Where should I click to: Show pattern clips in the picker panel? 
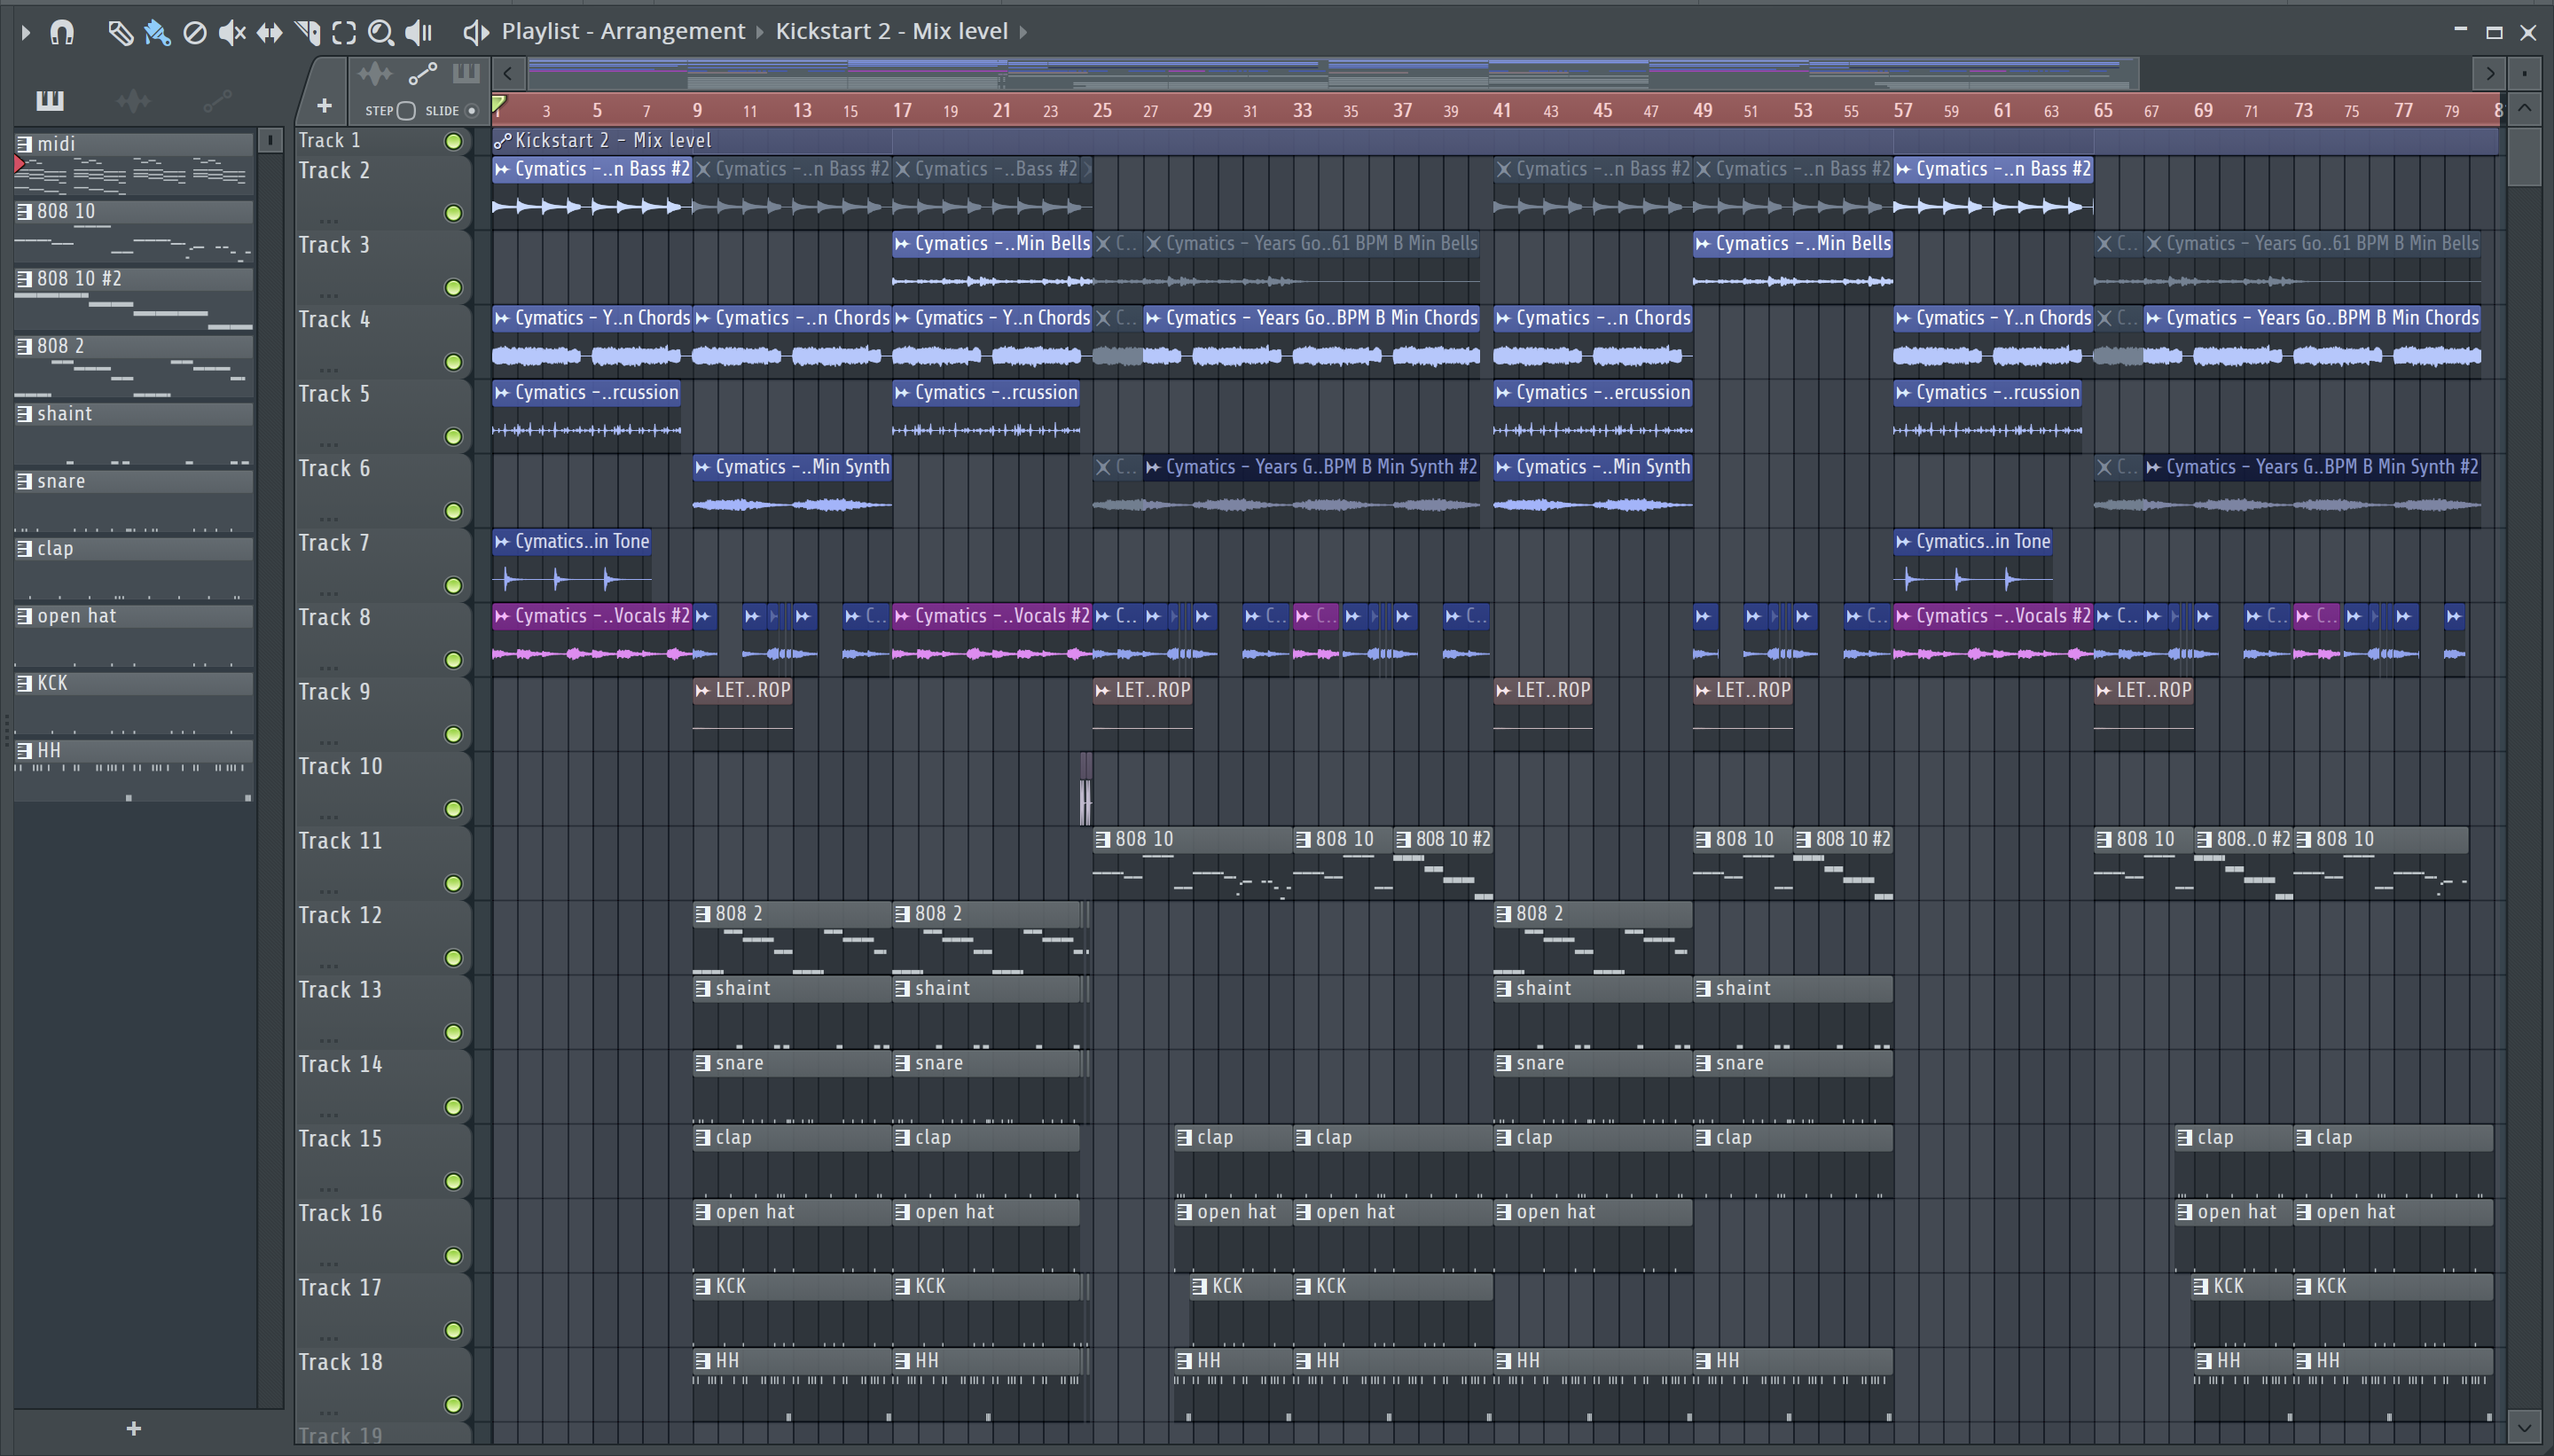click(x=49, y=100)
